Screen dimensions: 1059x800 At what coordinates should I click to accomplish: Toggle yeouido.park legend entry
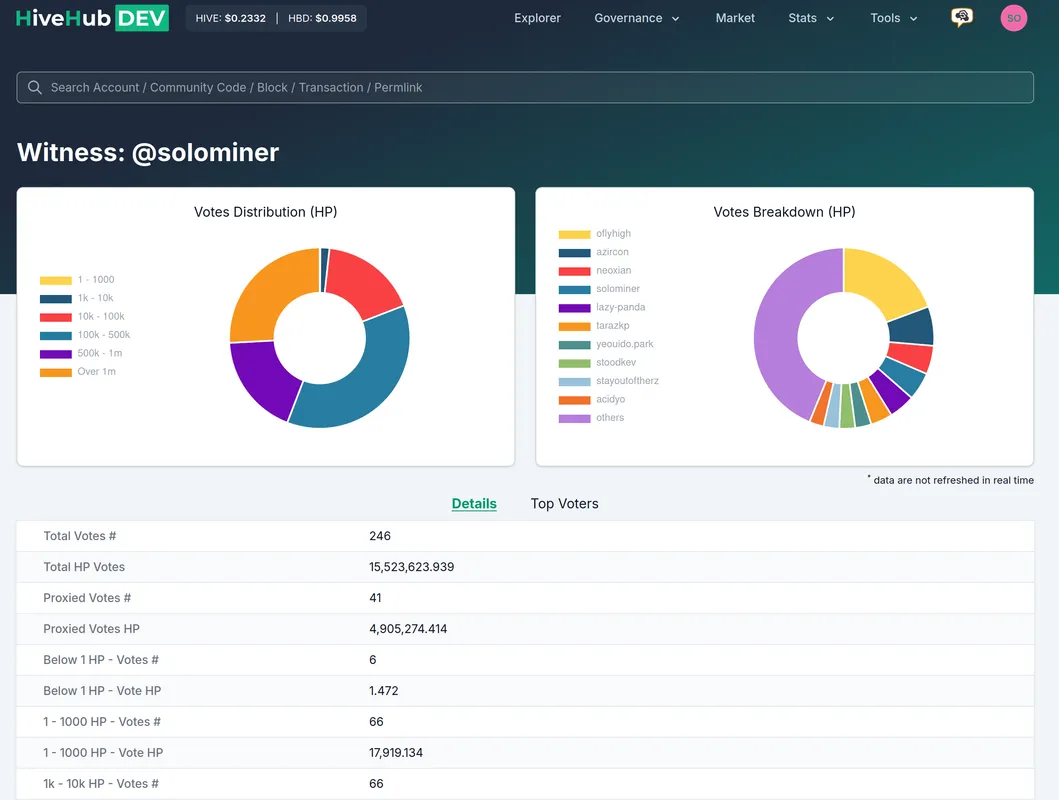coord(606,344)
